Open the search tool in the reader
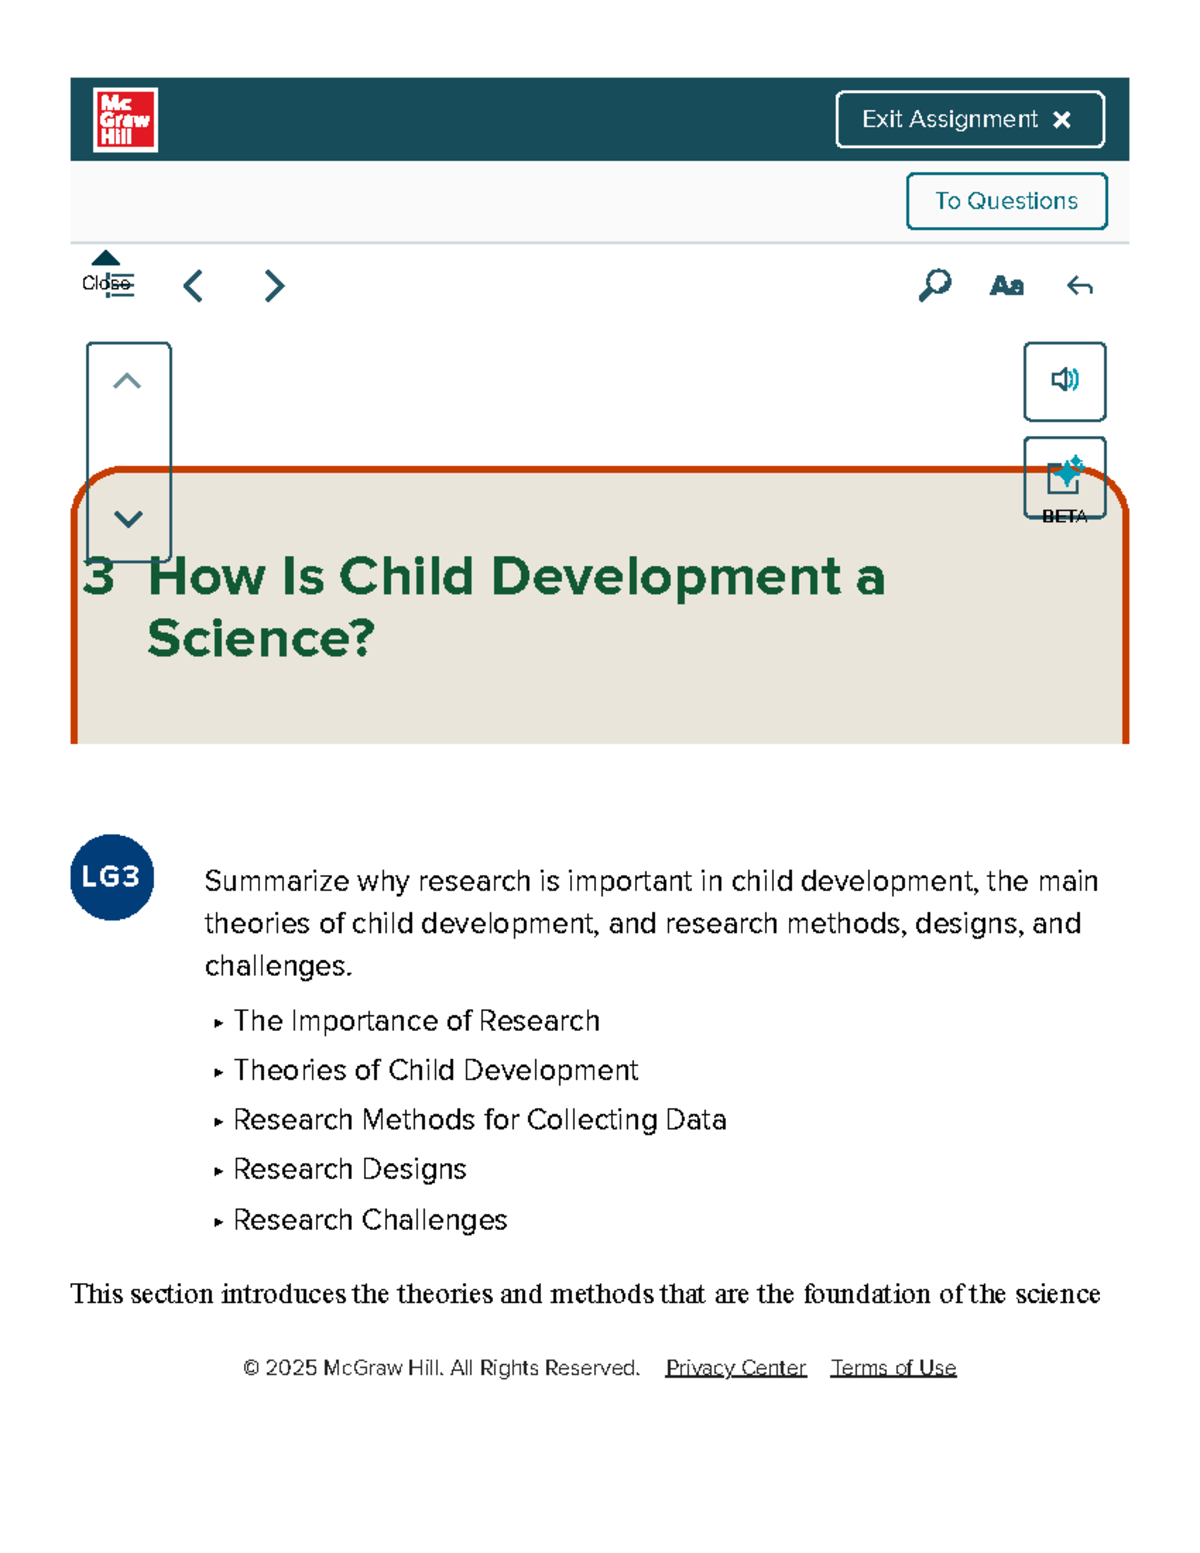 coord(933,286)
